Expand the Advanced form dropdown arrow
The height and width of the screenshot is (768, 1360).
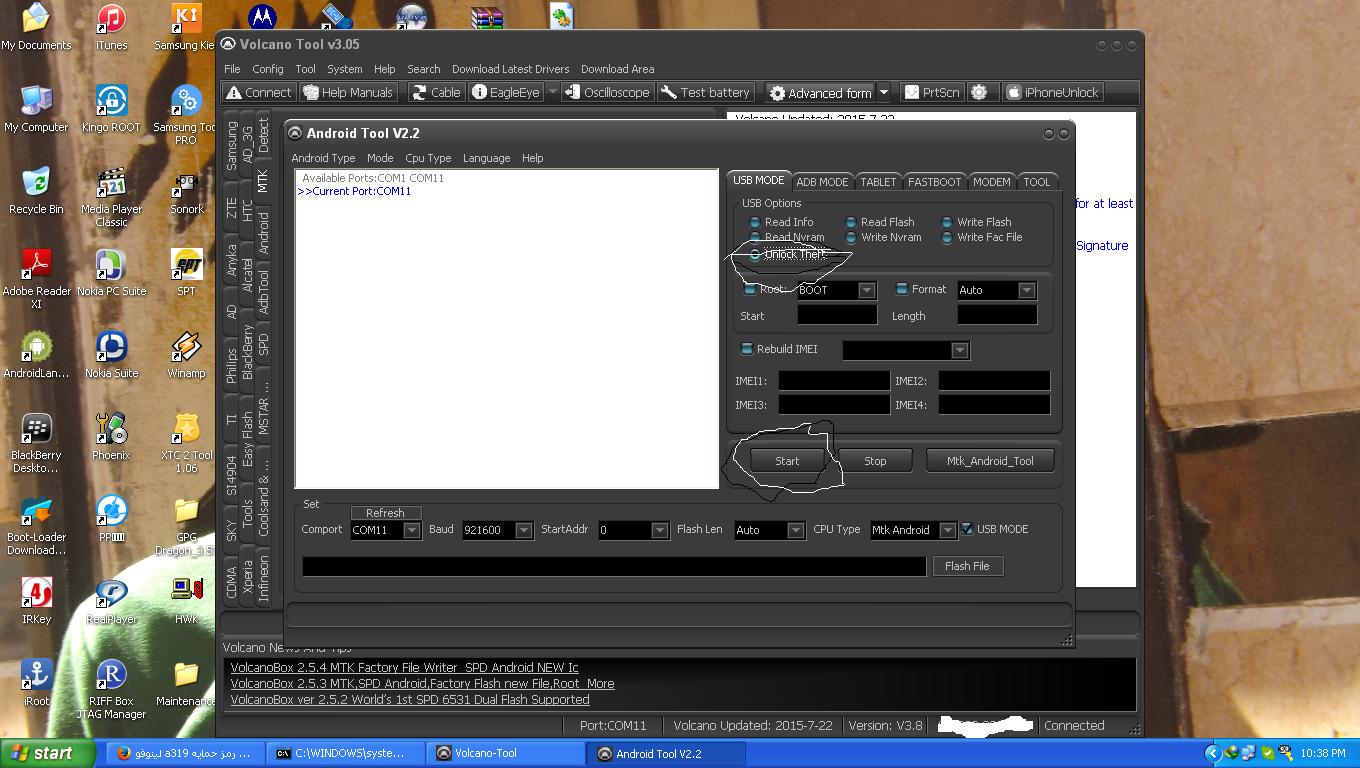click(x=884, y=92)
